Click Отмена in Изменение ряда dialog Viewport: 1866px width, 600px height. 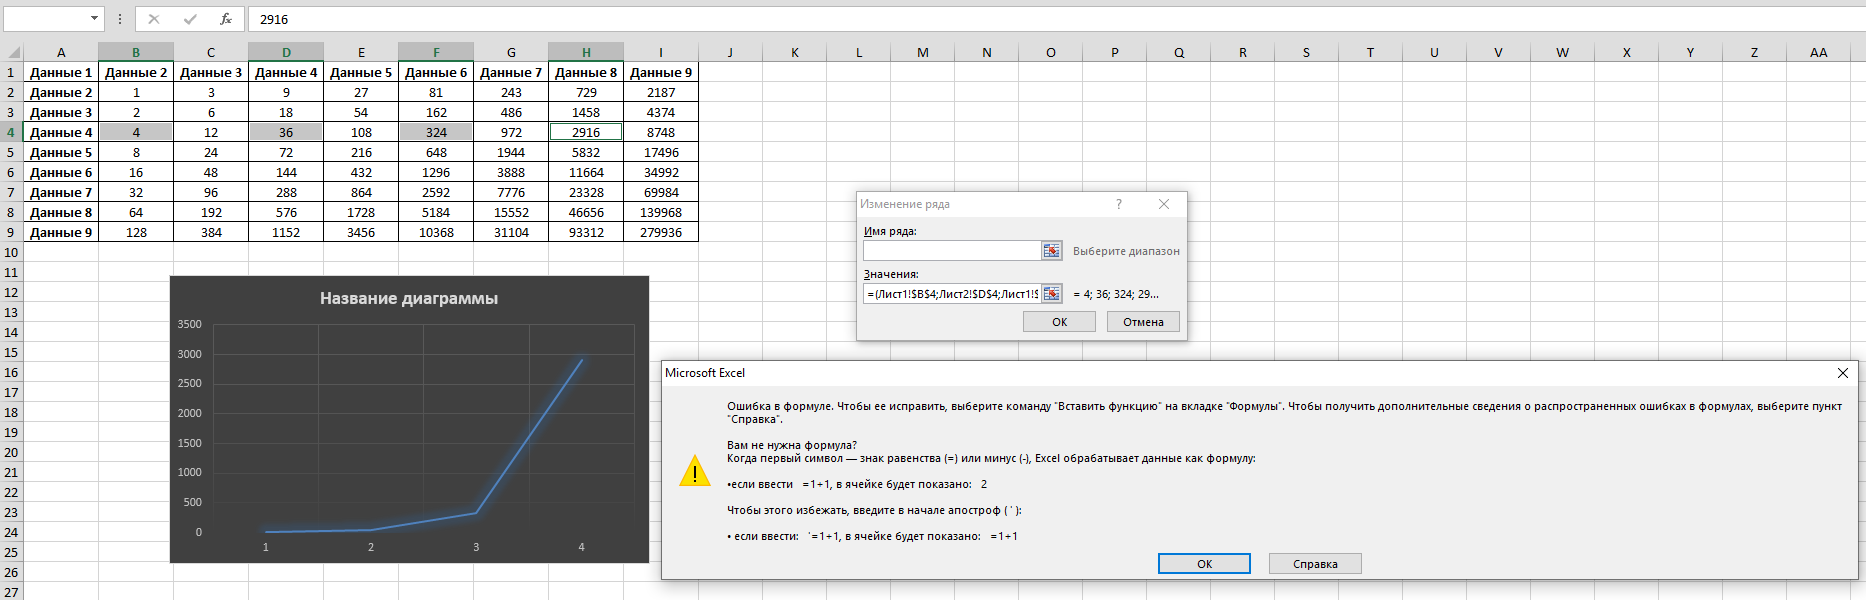(x=1143, y=322)
